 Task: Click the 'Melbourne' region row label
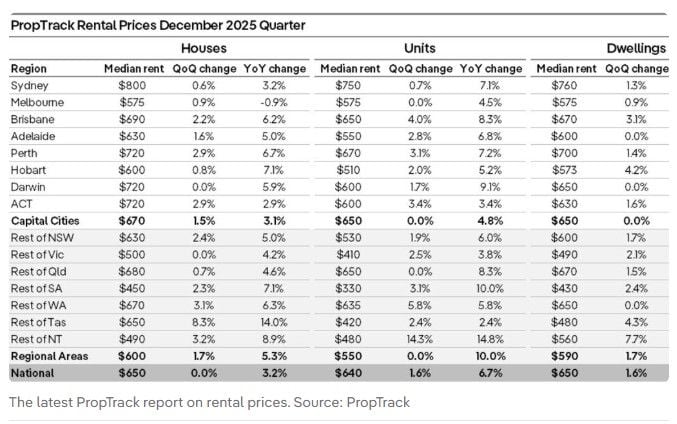pos(37,102)
